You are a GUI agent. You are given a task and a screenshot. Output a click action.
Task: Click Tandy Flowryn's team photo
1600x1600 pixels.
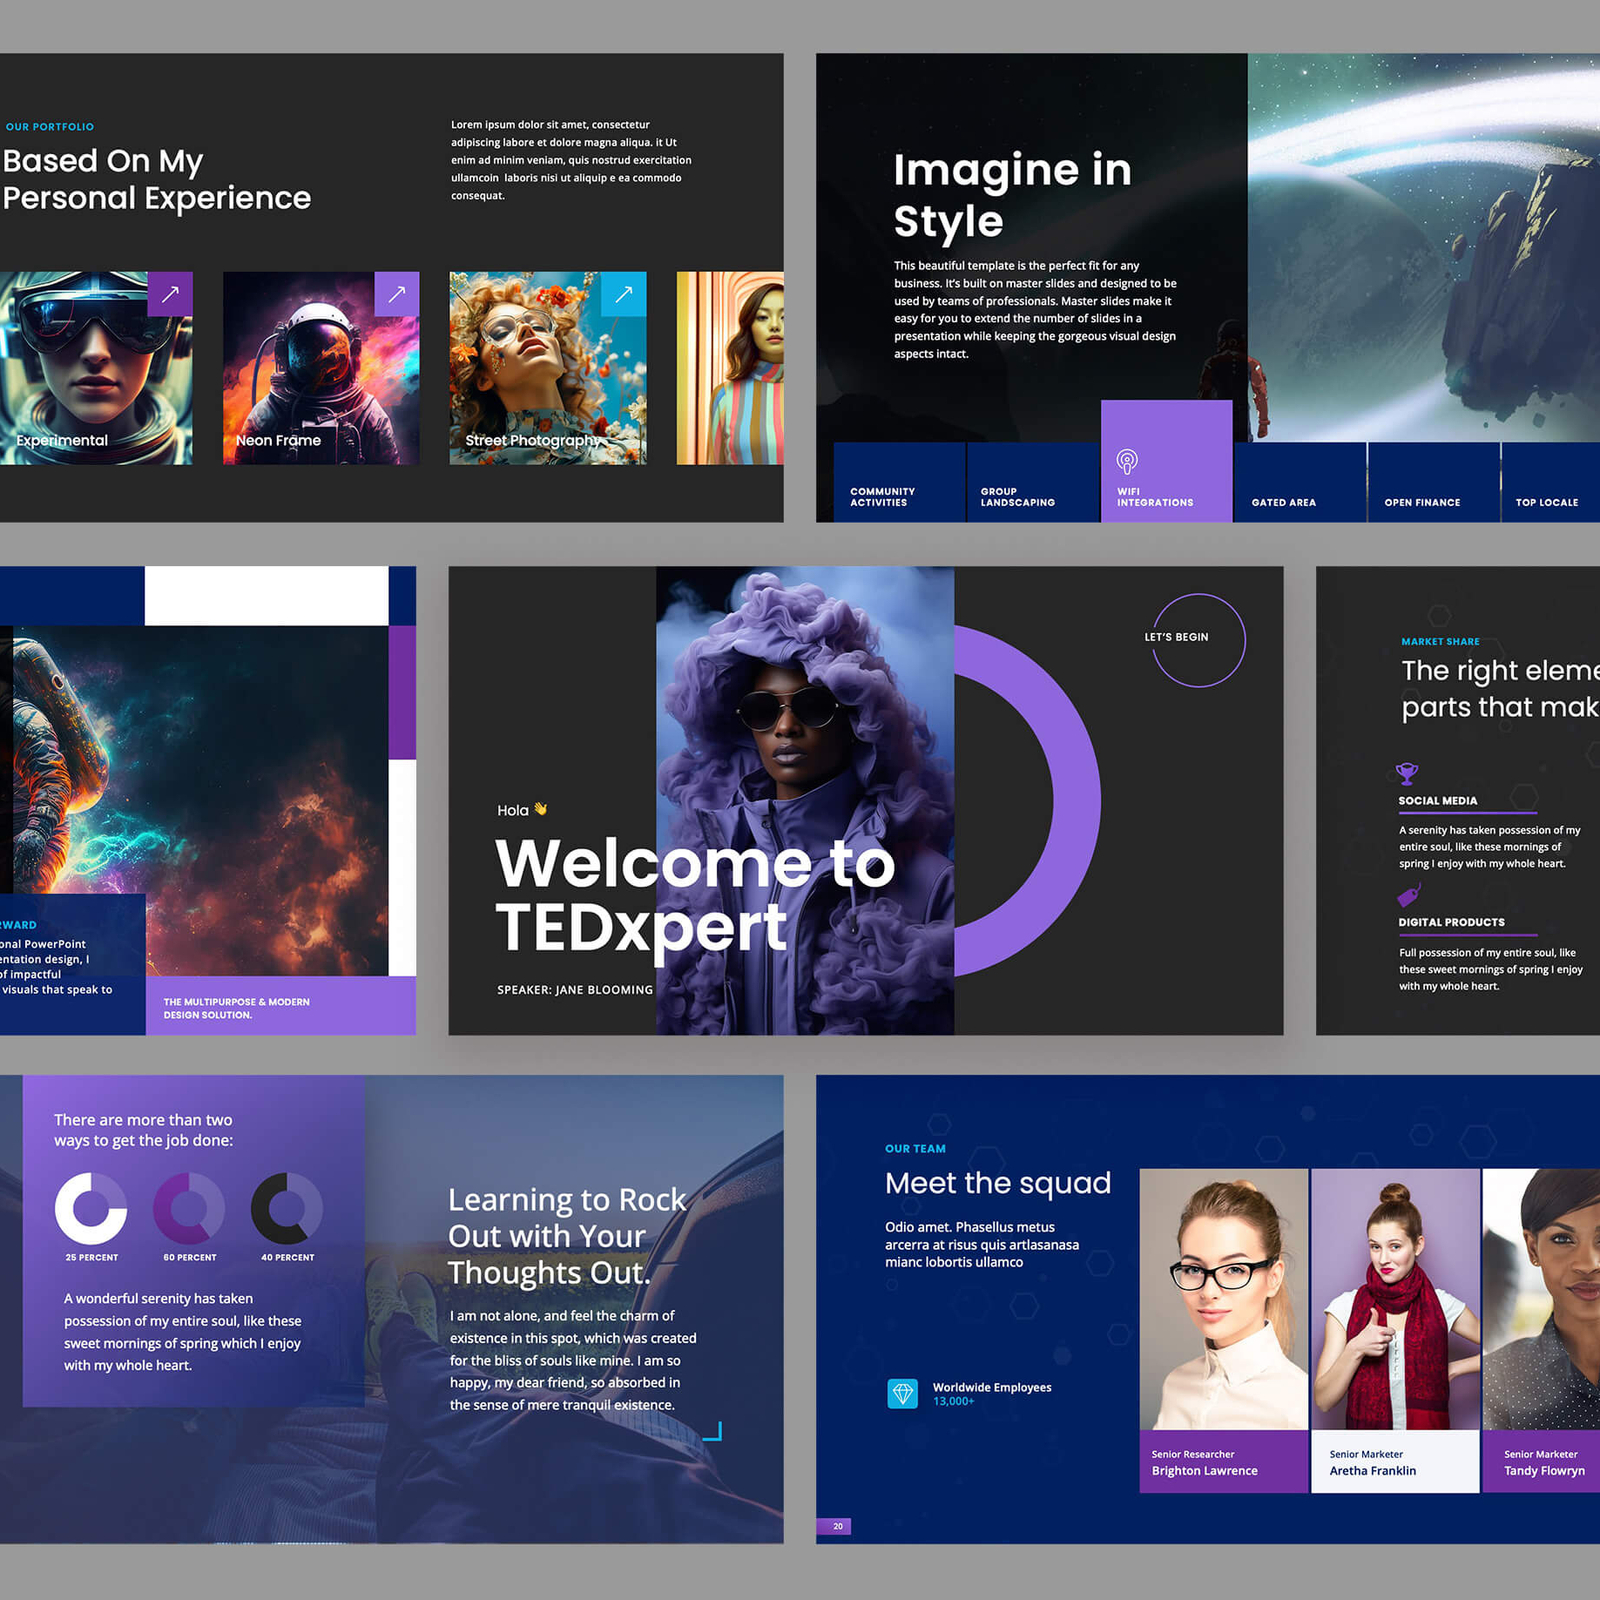[x=1541, y=1299]
